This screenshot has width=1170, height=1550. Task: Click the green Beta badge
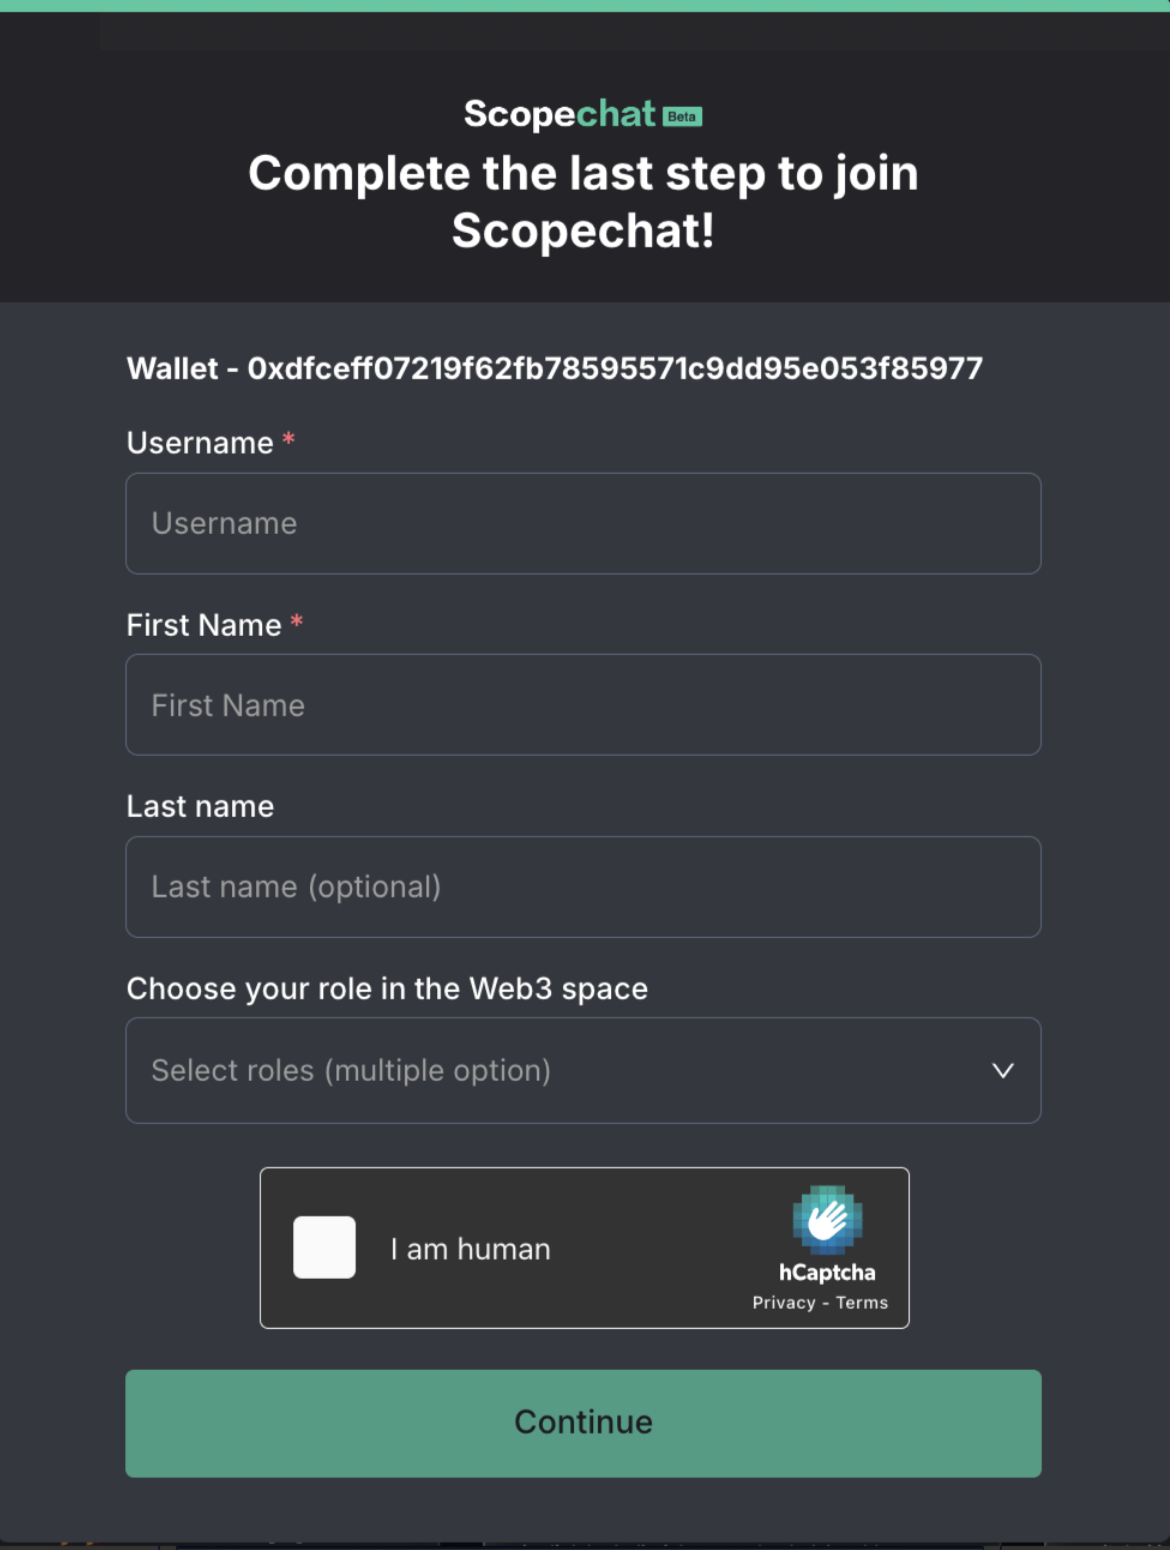(x=682, y=117)
